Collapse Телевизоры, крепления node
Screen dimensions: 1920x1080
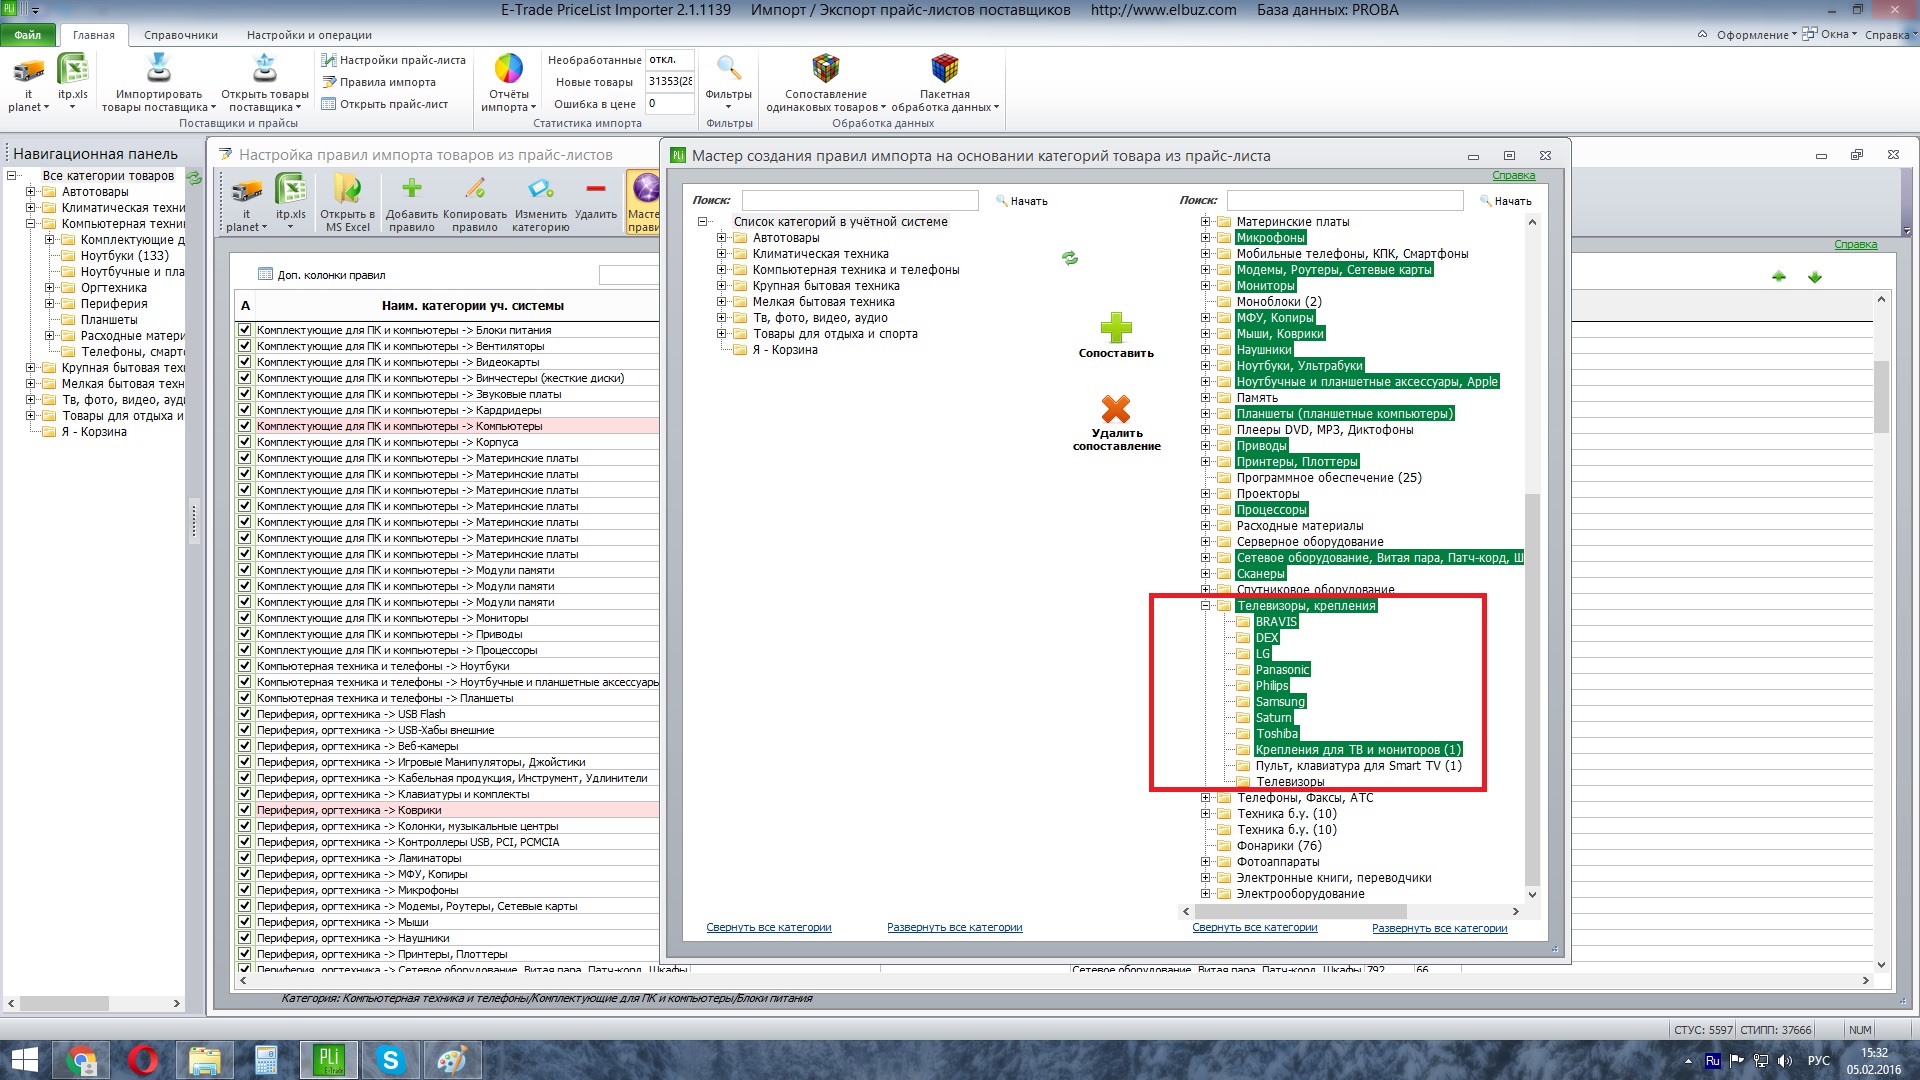(1206, 606)
